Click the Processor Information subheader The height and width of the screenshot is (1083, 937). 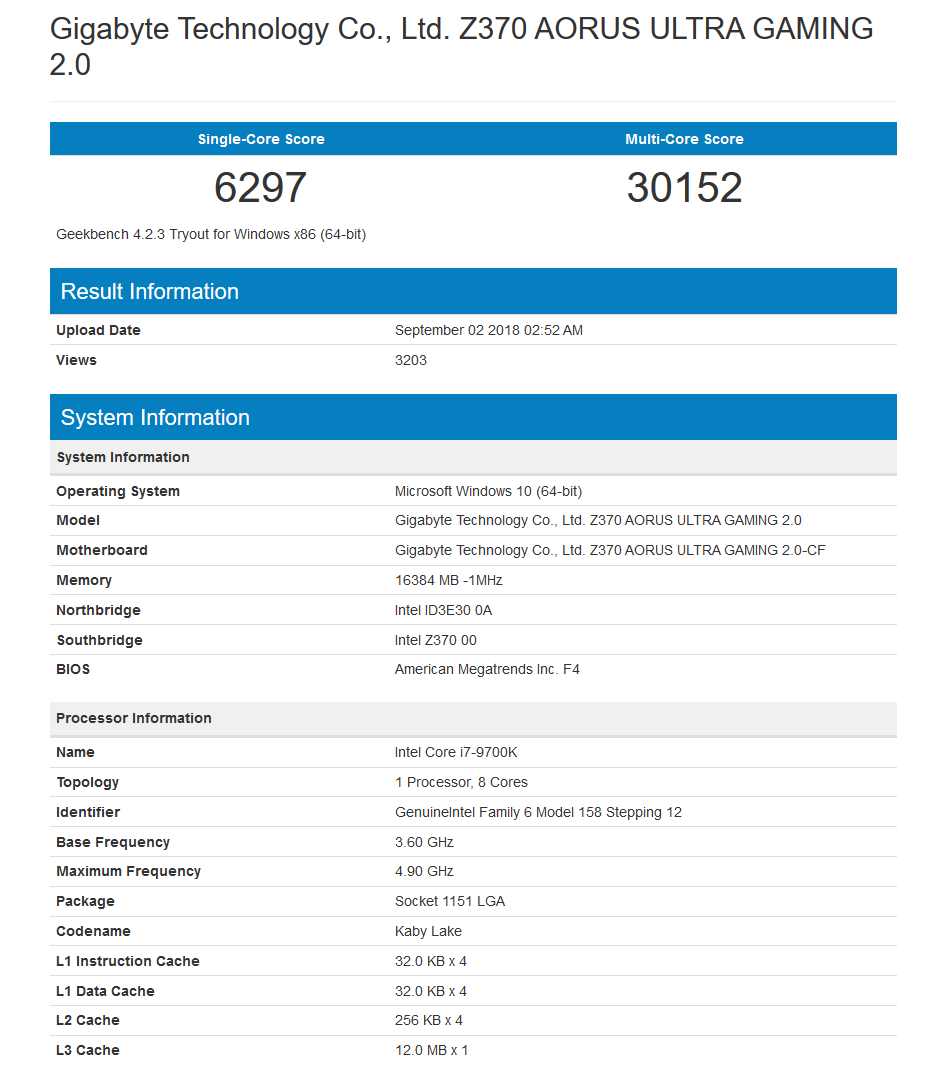coord(473,718)
